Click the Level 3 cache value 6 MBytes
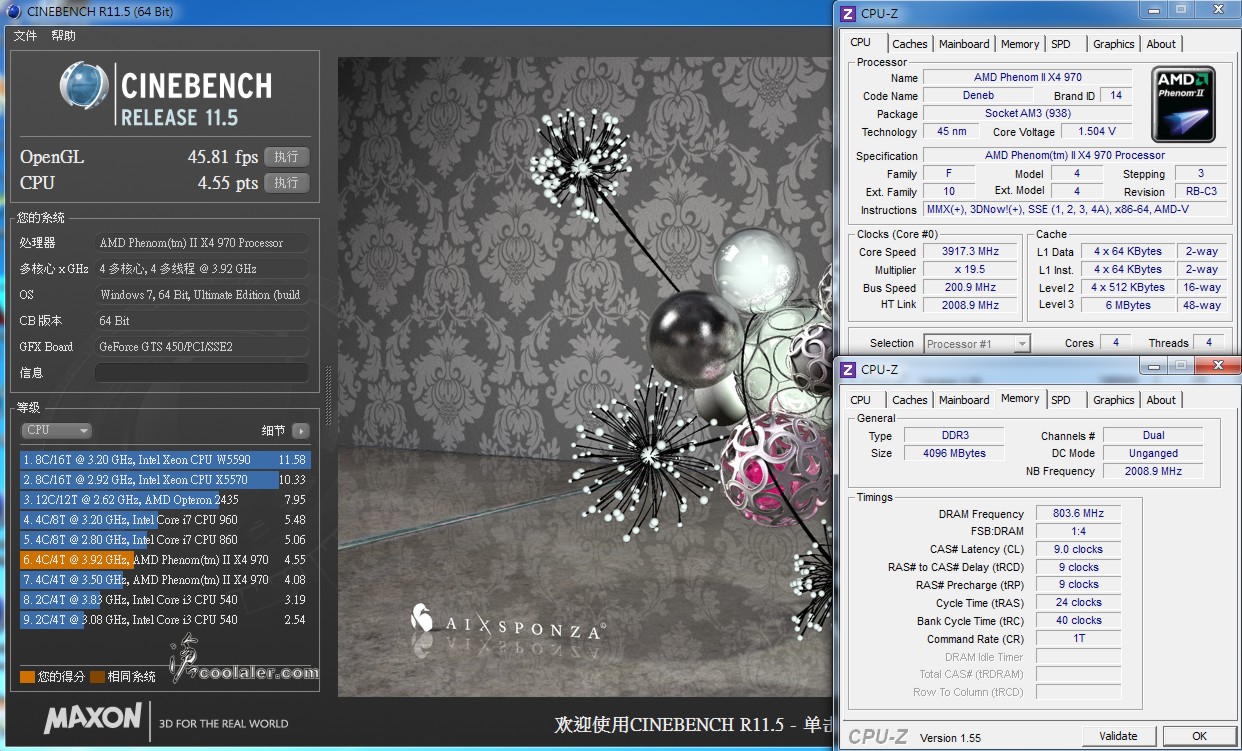Screen dimensions: 1242x751 coord(1127,305)
